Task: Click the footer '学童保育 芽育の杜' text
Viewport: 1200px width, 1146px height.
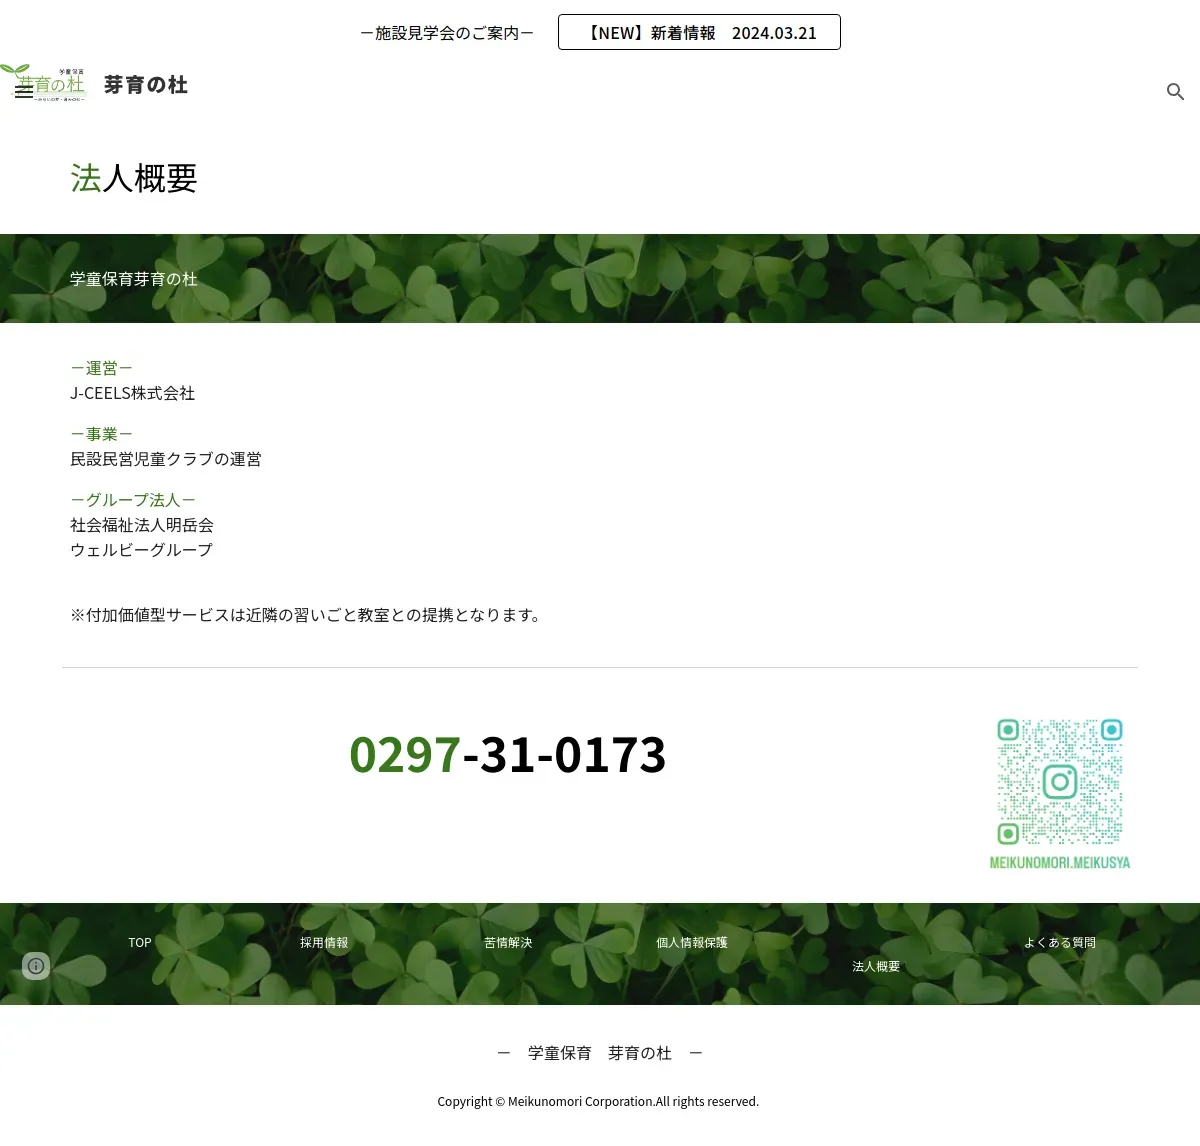Action: click(600, 1053)
